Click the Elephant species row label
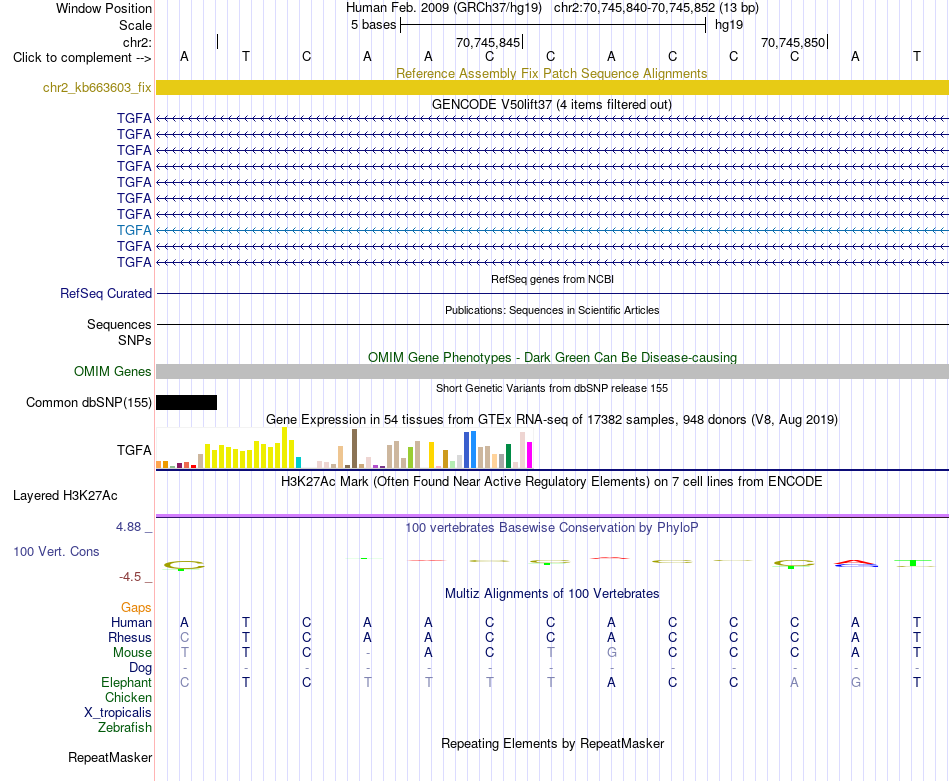 point(126,683)
